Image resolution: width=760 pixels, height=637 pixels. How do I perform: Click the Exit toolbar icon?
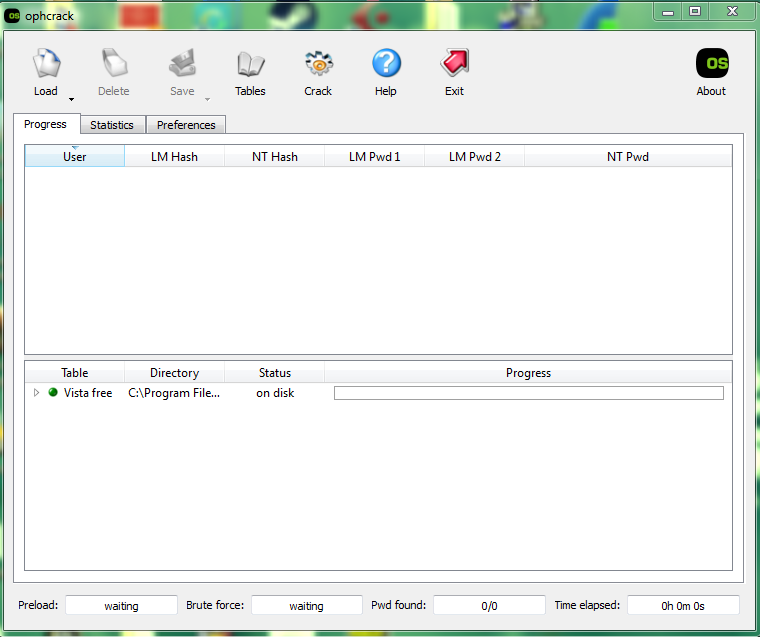[x=454, y=66]
